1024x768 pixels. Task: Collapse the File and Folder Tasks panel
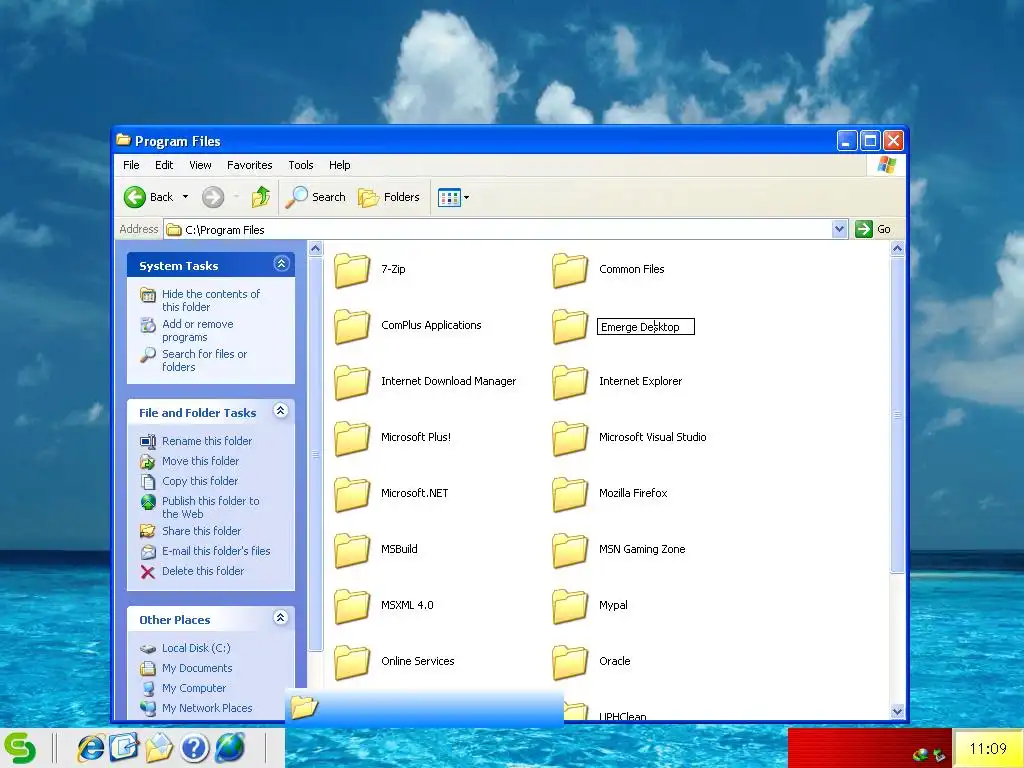coord(281,411)
